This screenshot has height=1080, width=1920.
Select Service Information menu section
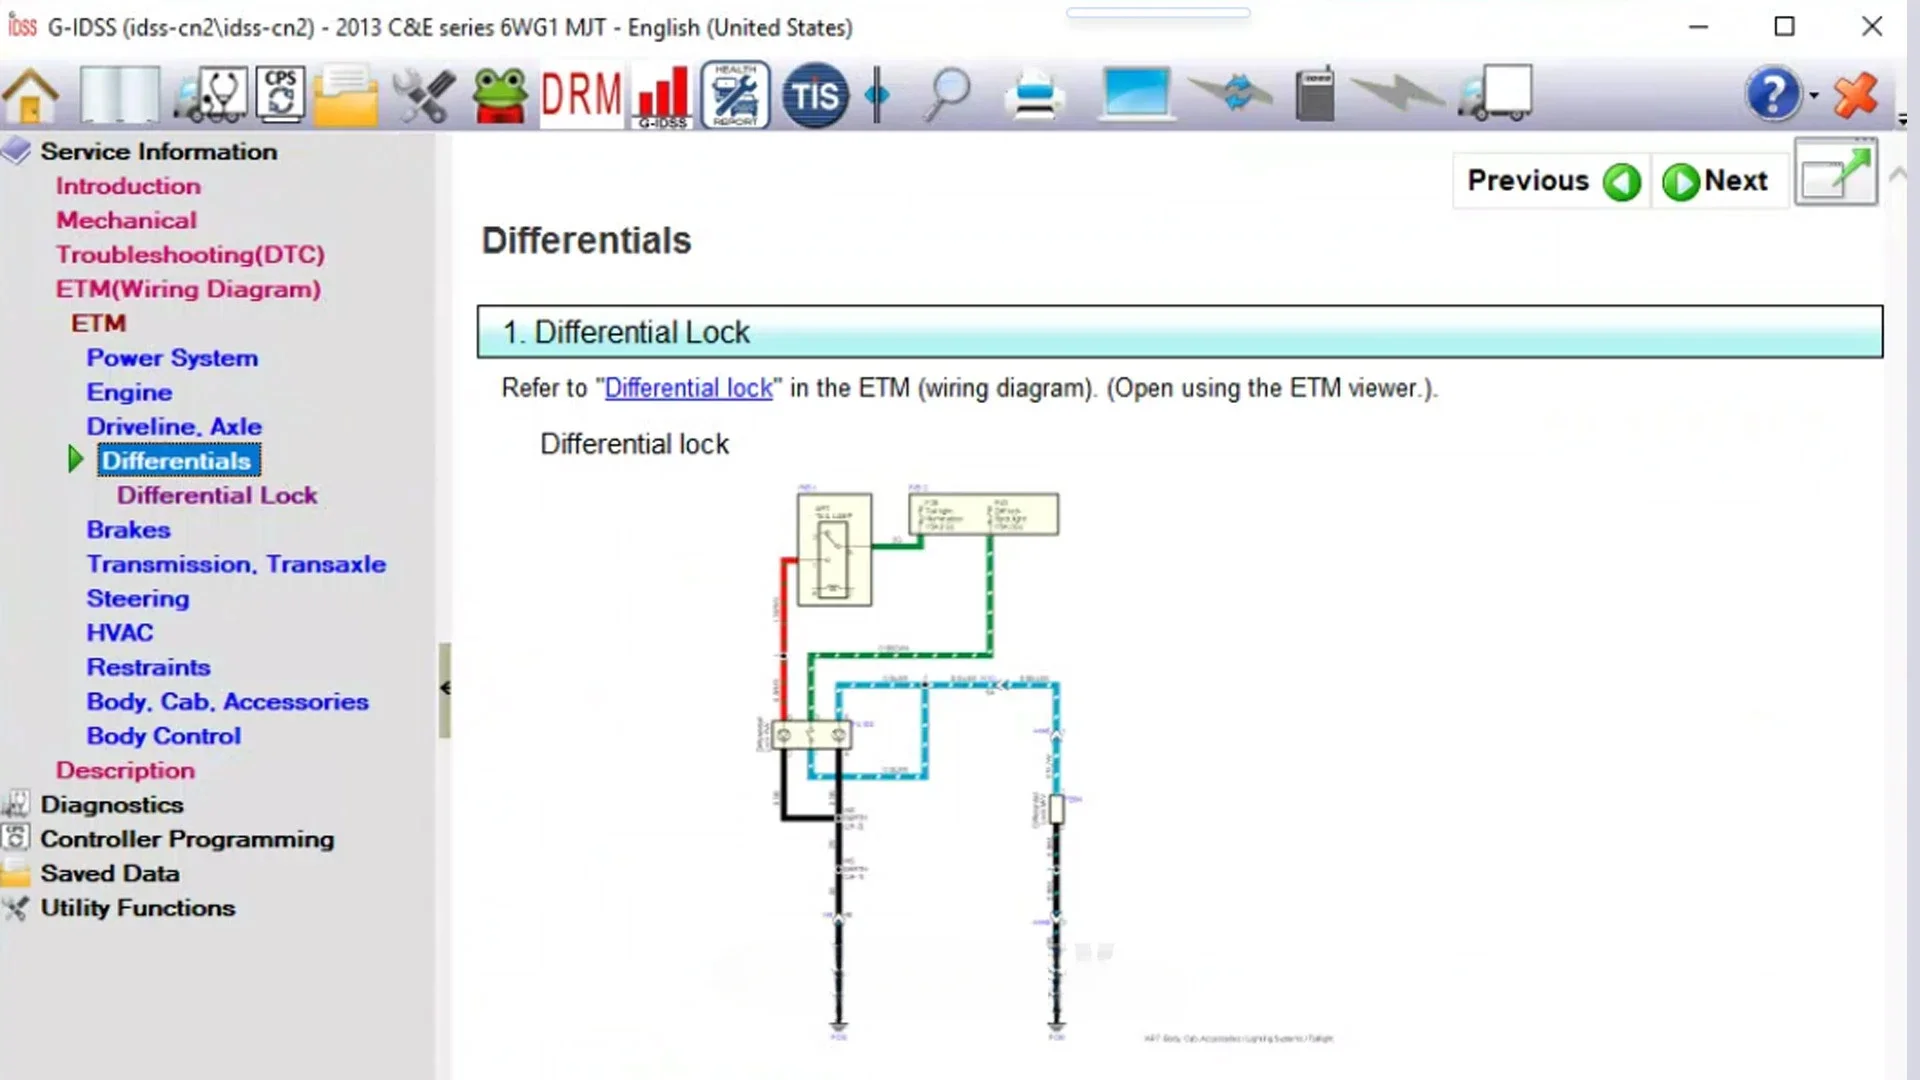click(x=157, y=150)
